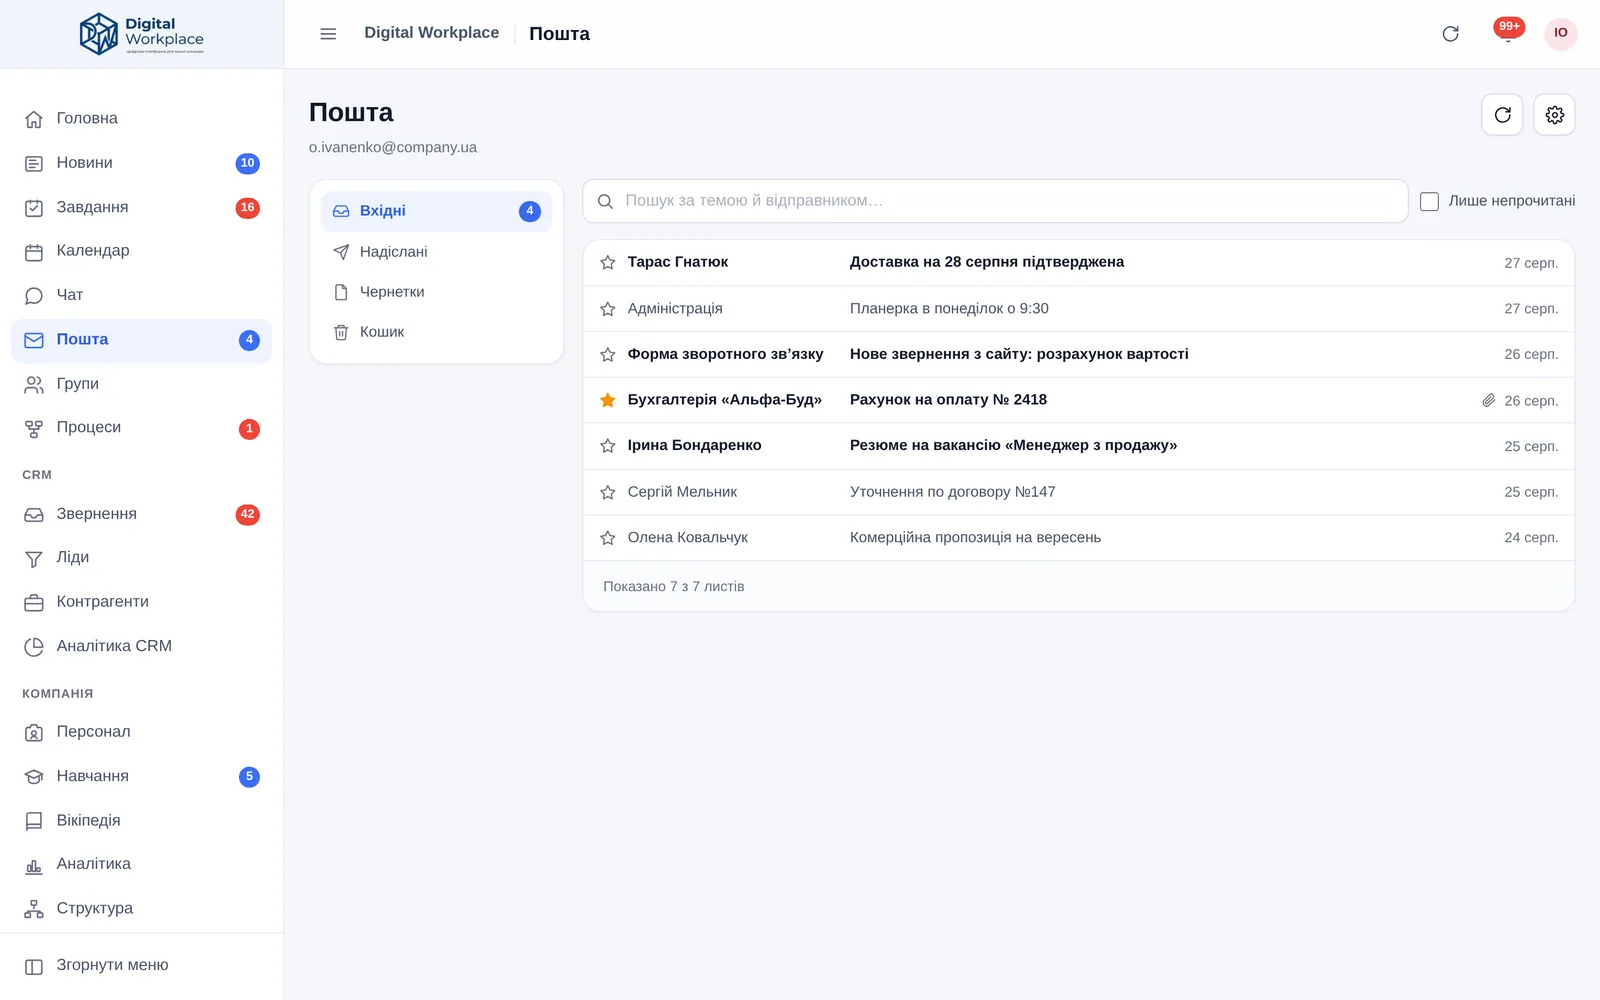Viewport: 1600px width, 1000px height.
Task: Click the mail refresh button beside settings gear
Action: point(1502,115)
